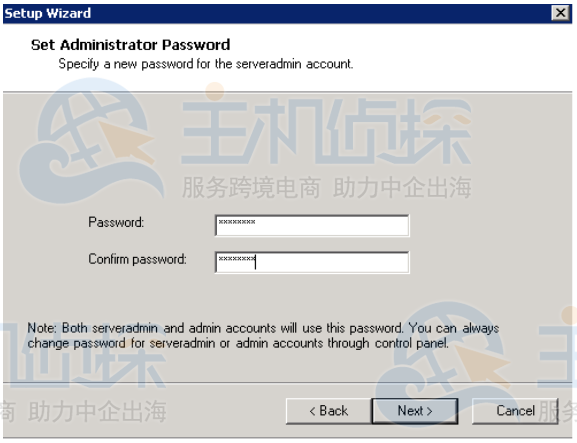Image resolution: width=577 pixels, height=443 pixels.
Task: Click the orange dot above the 主 character
Action: pyautogui.click(x=215, y=91)
